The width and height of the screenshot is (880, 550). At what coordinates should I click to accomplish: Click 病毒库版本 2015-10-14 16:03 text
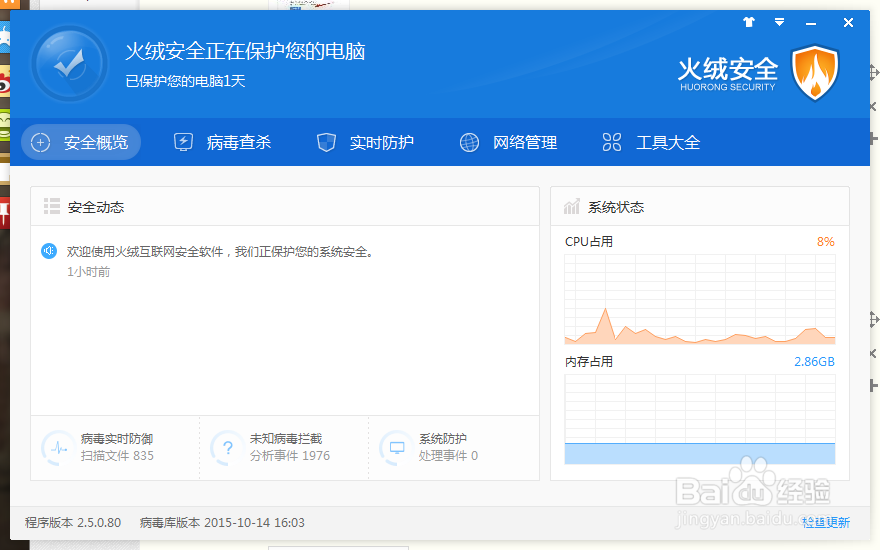(222, 522)
